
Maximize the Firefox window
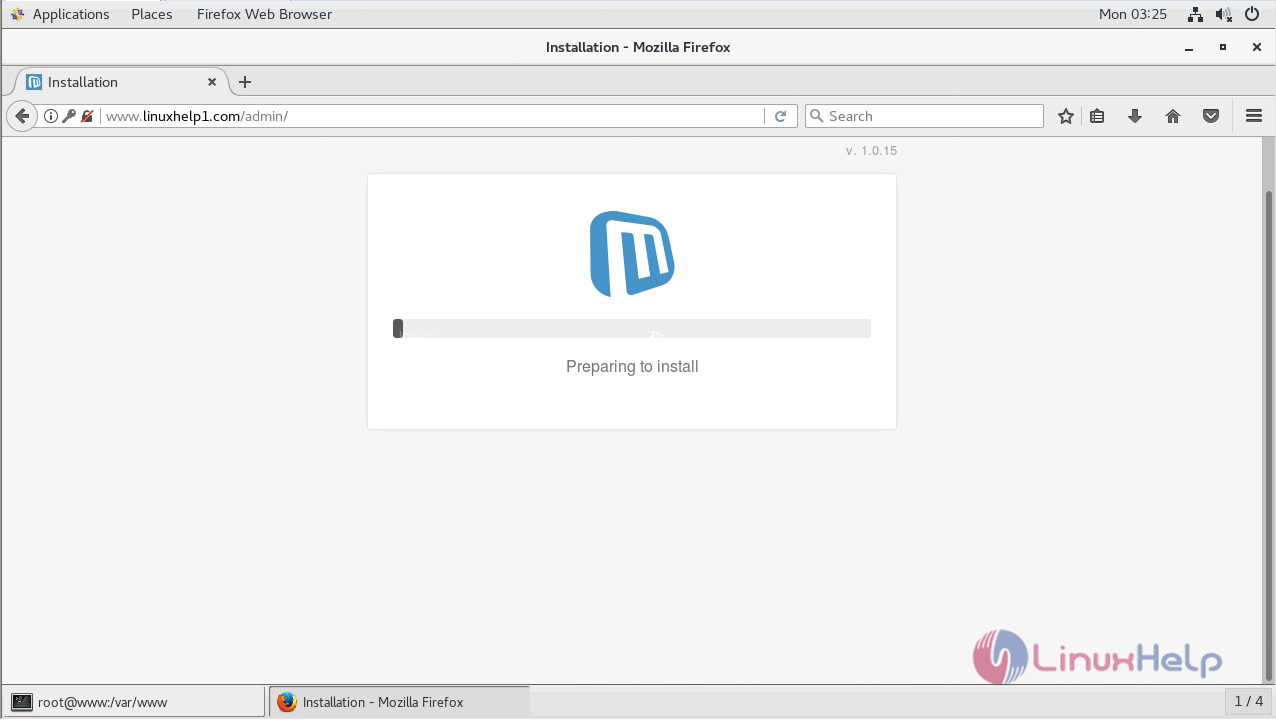point(1222,47)
